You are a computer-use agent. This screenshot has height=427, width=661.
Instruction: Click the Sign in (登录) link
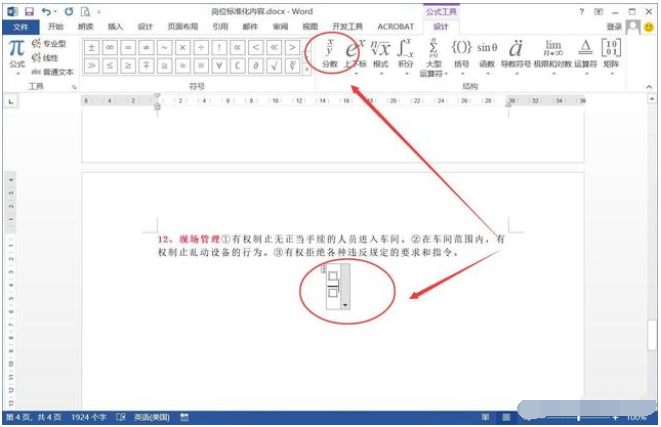pyautogui.click(x=614, y=26)
